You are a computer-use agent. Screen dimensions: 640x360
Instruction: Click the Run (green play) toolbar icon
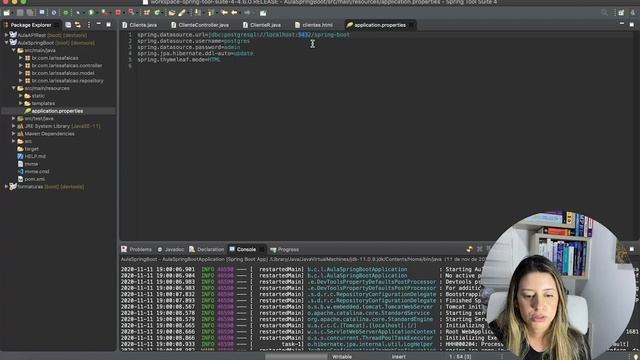coord(91,13)
